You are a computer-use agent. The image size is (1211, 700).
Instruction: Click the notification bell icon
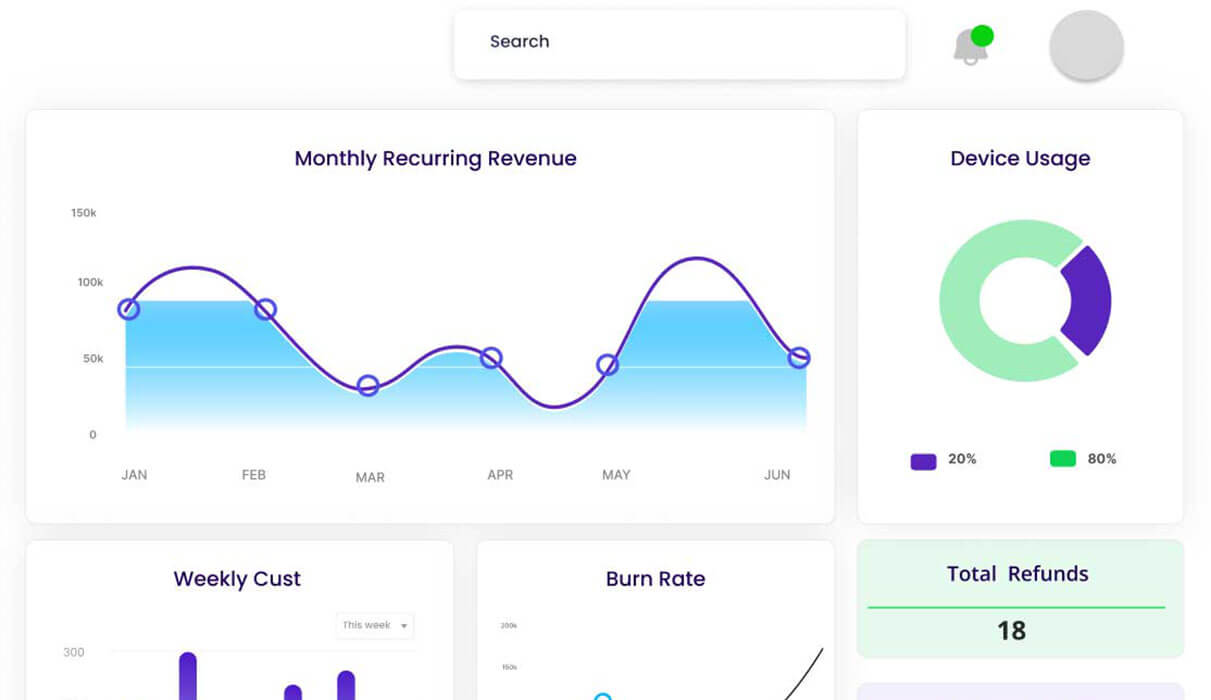[970, 46]
